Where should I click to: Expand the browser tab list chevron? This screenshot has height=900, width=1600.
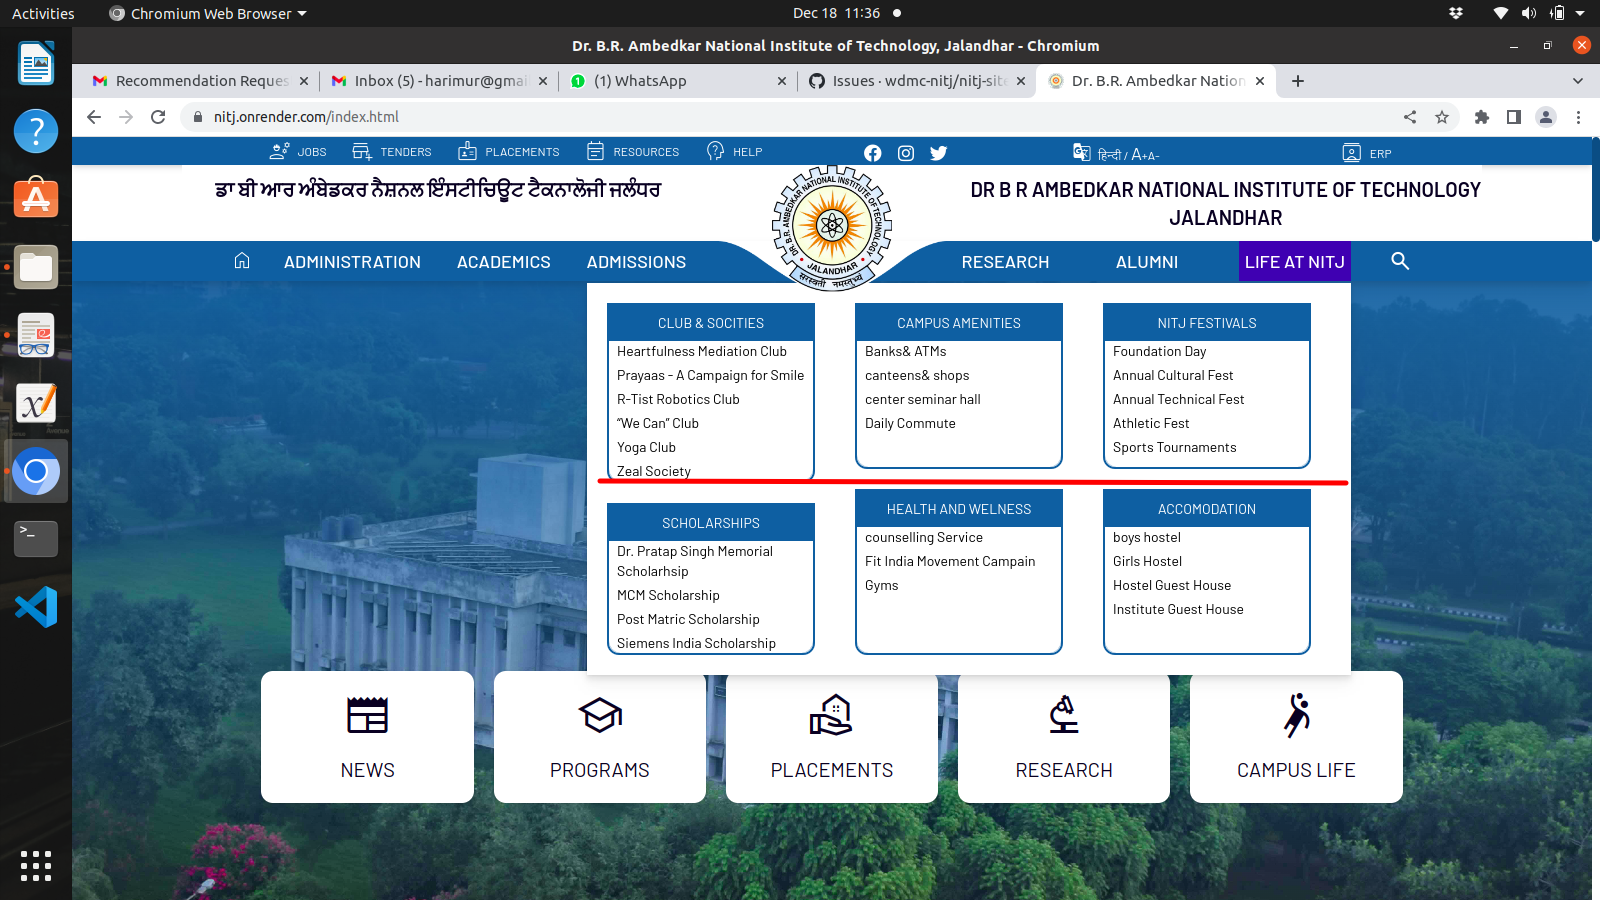1578,81
